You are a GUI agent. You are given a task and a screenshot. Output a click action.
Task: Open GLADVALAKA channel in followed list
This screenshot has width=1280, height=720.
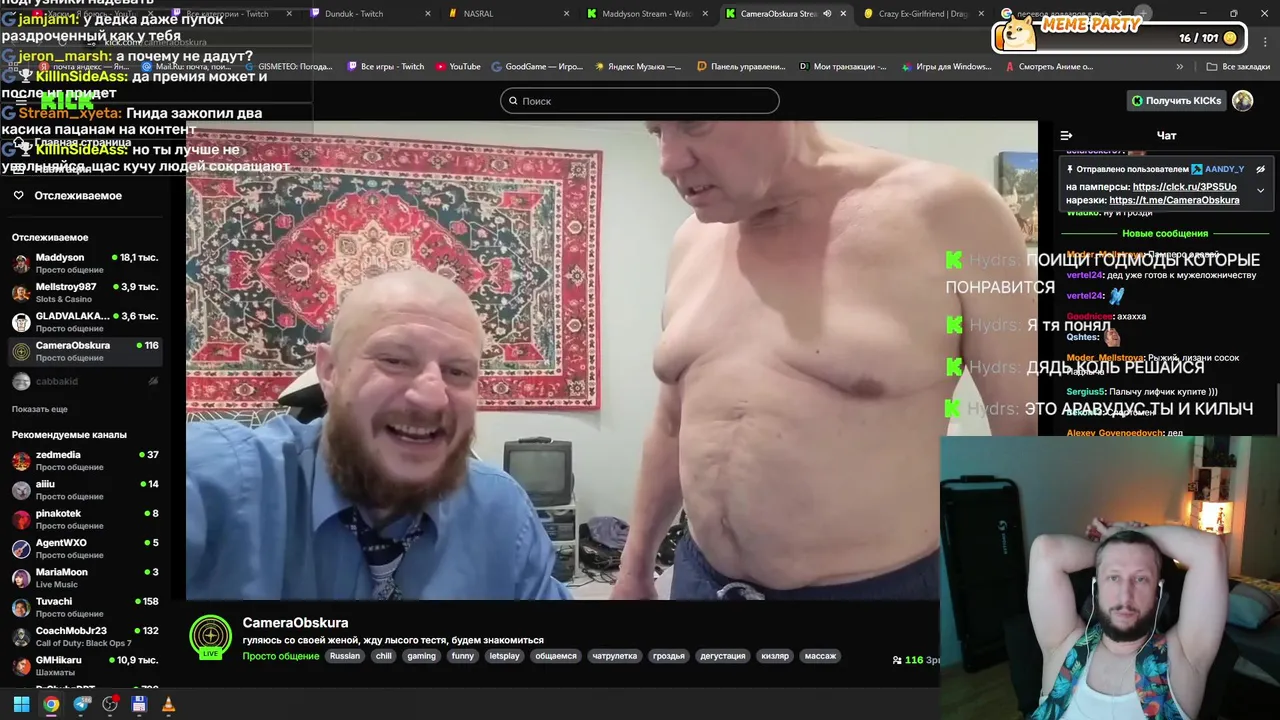coord(86,321)
